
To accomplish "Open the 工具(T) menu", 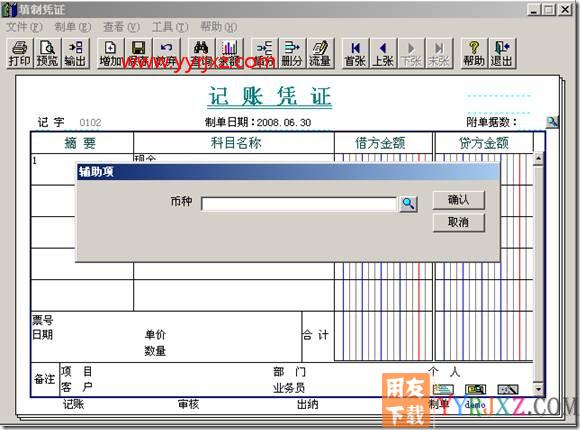I will tap(170, 27).
